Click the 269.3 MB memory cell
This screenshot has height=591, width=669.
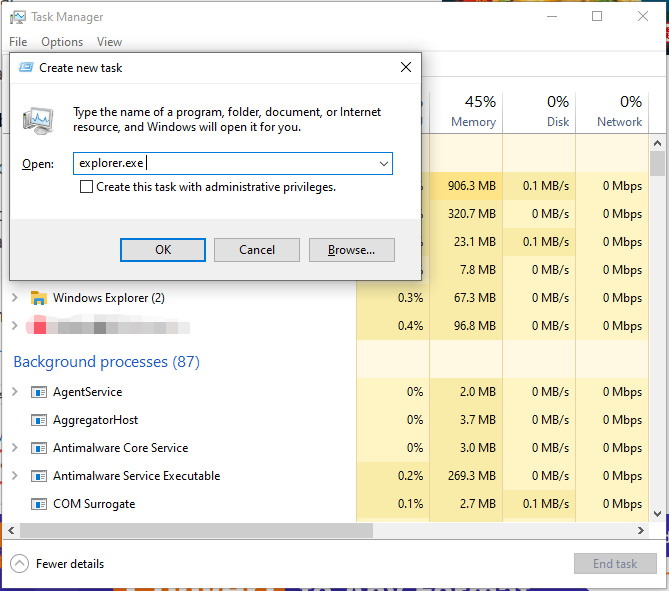pyautogui.click(x=466, y=476)
